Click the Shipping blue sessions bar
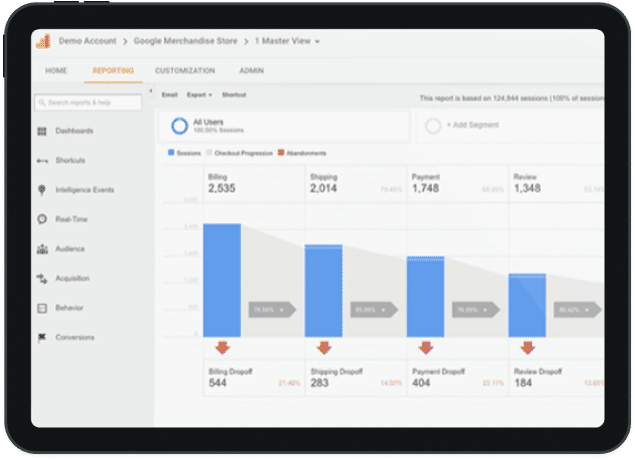This screenshot has width=635, height=460. (324, 291)
